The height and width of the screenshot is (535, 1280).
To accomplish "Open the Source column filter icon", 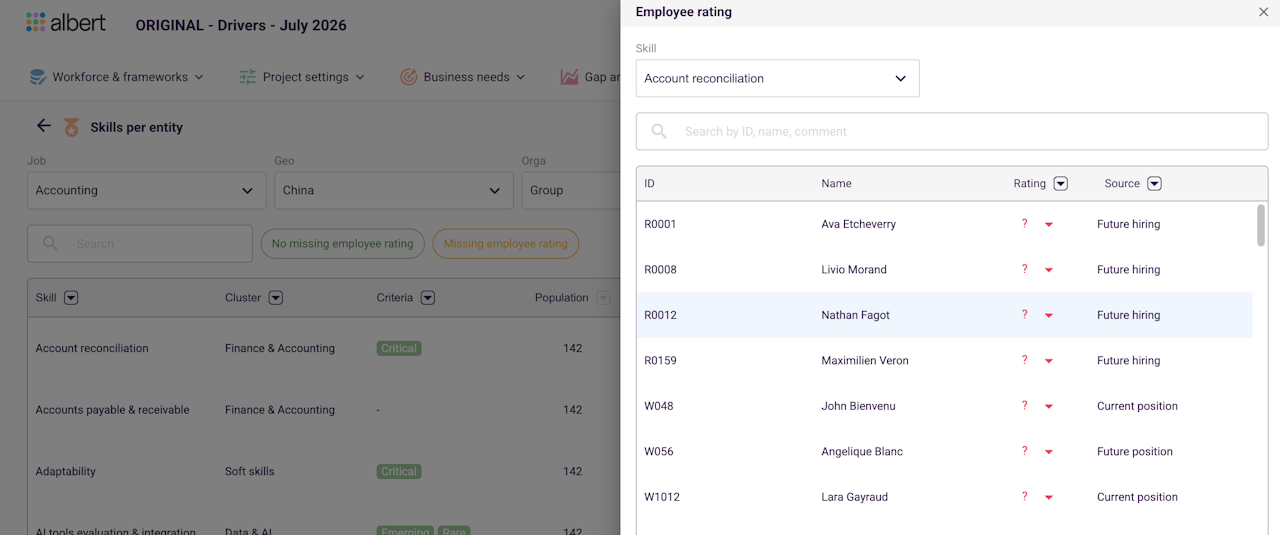I will coord(1154,184).
